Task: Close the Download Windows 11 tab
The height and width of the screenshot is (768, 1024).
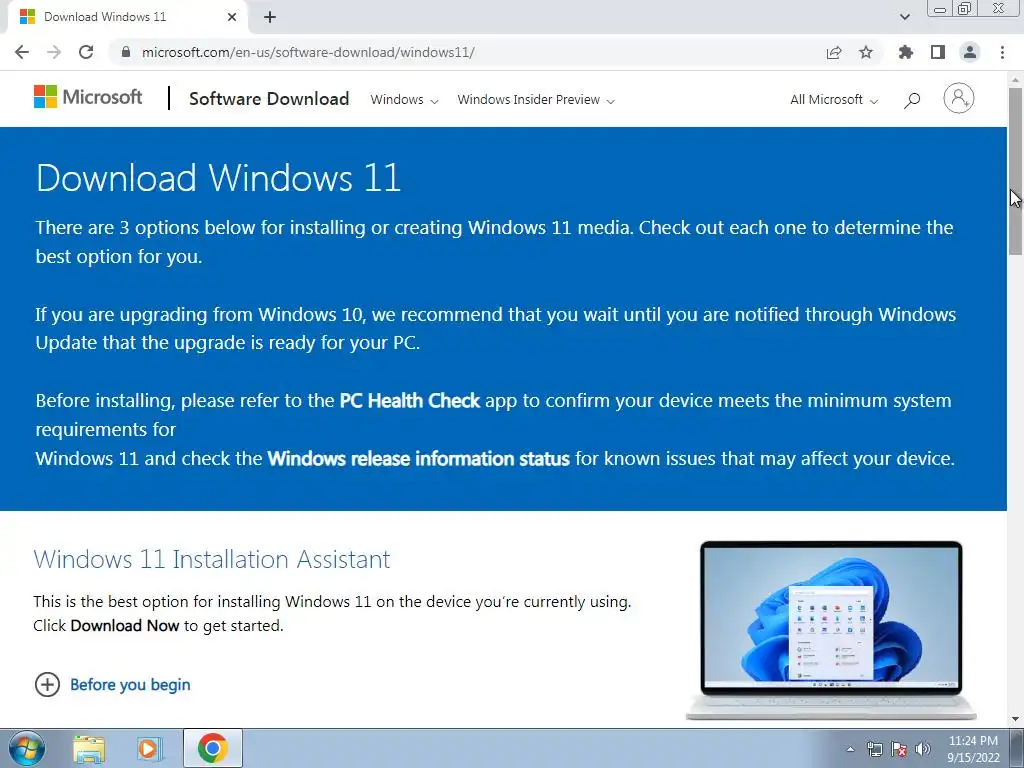Action: coord(232,17)
